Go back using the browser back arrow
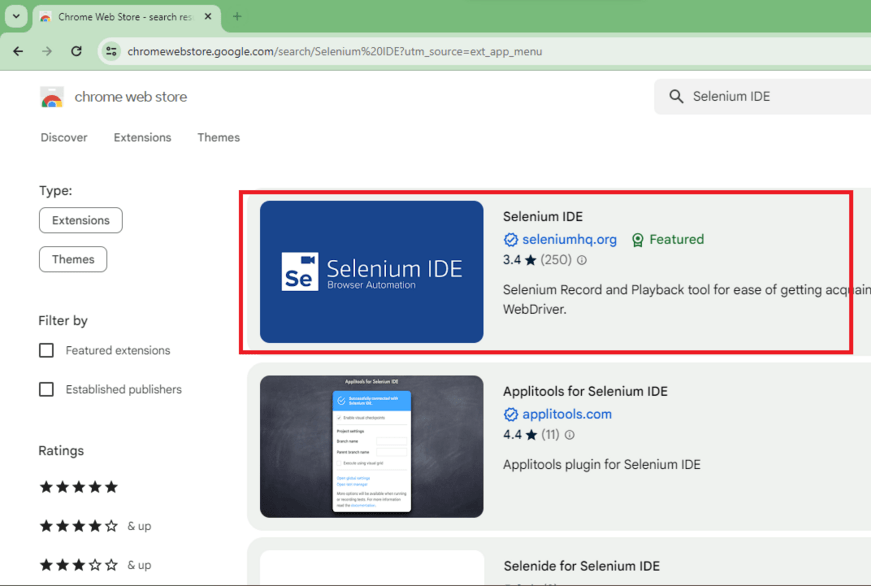This screenshot has height=586, width=871. tap(18, 51)
